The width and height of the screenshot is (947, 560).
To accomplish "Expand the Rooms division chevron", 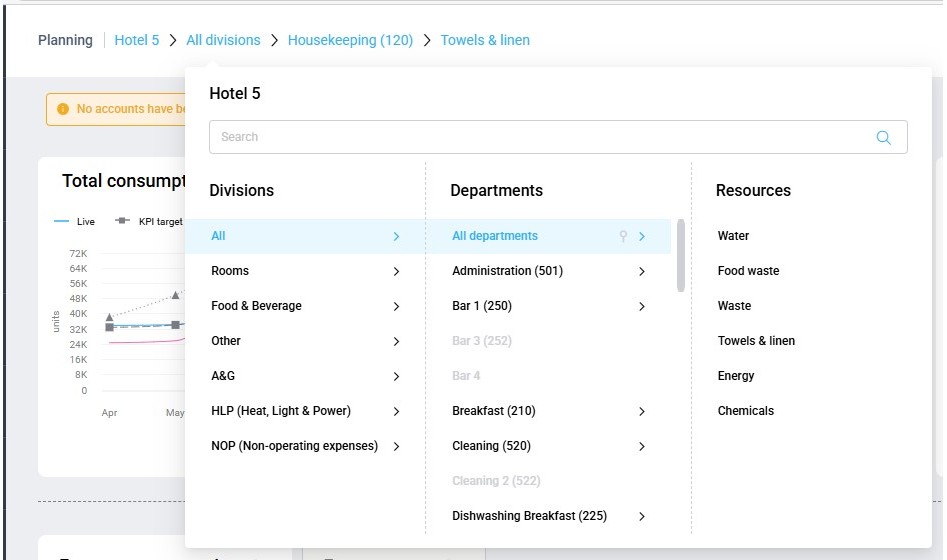I will tap(396, 271).
